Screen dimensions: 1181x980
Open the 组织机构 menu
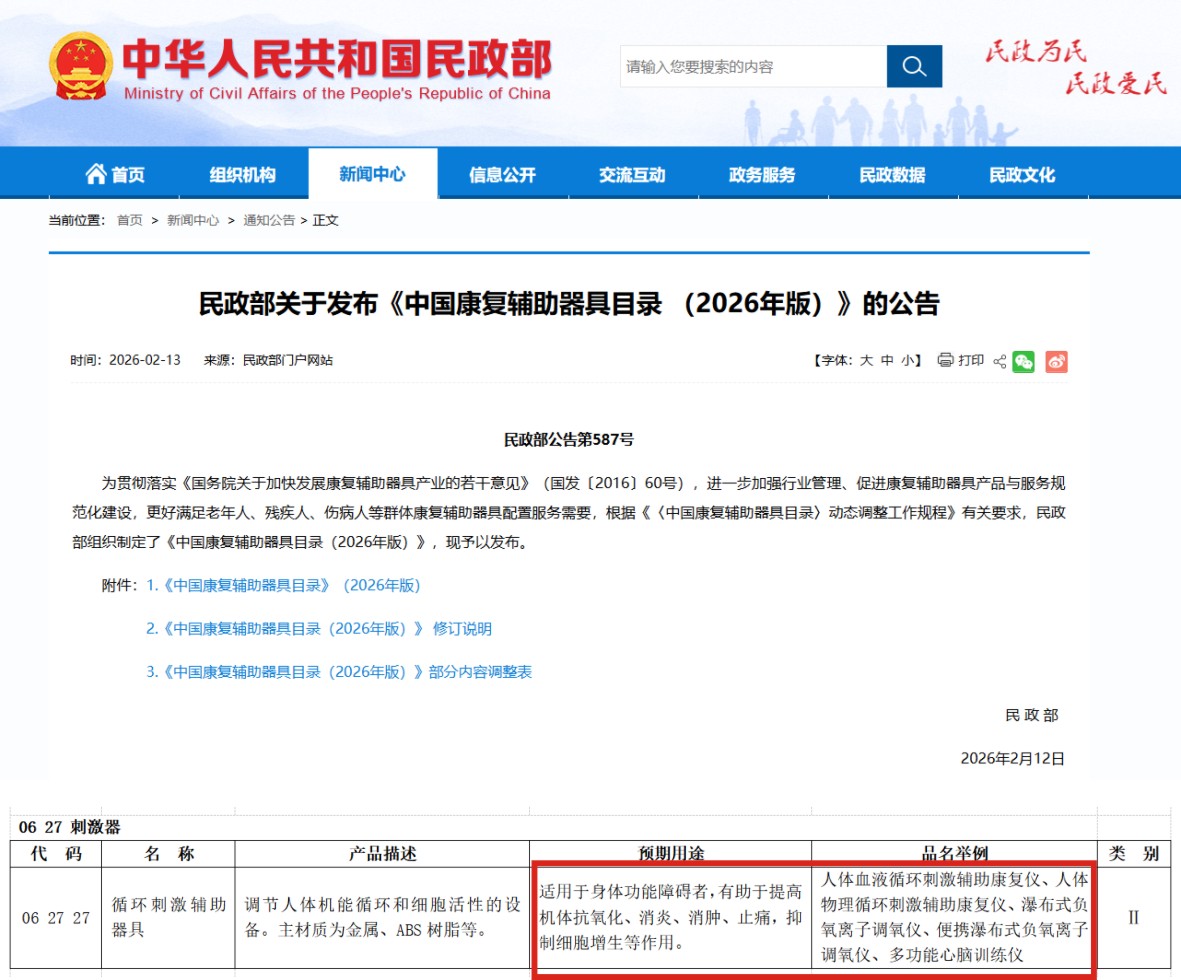pos(242,175)
